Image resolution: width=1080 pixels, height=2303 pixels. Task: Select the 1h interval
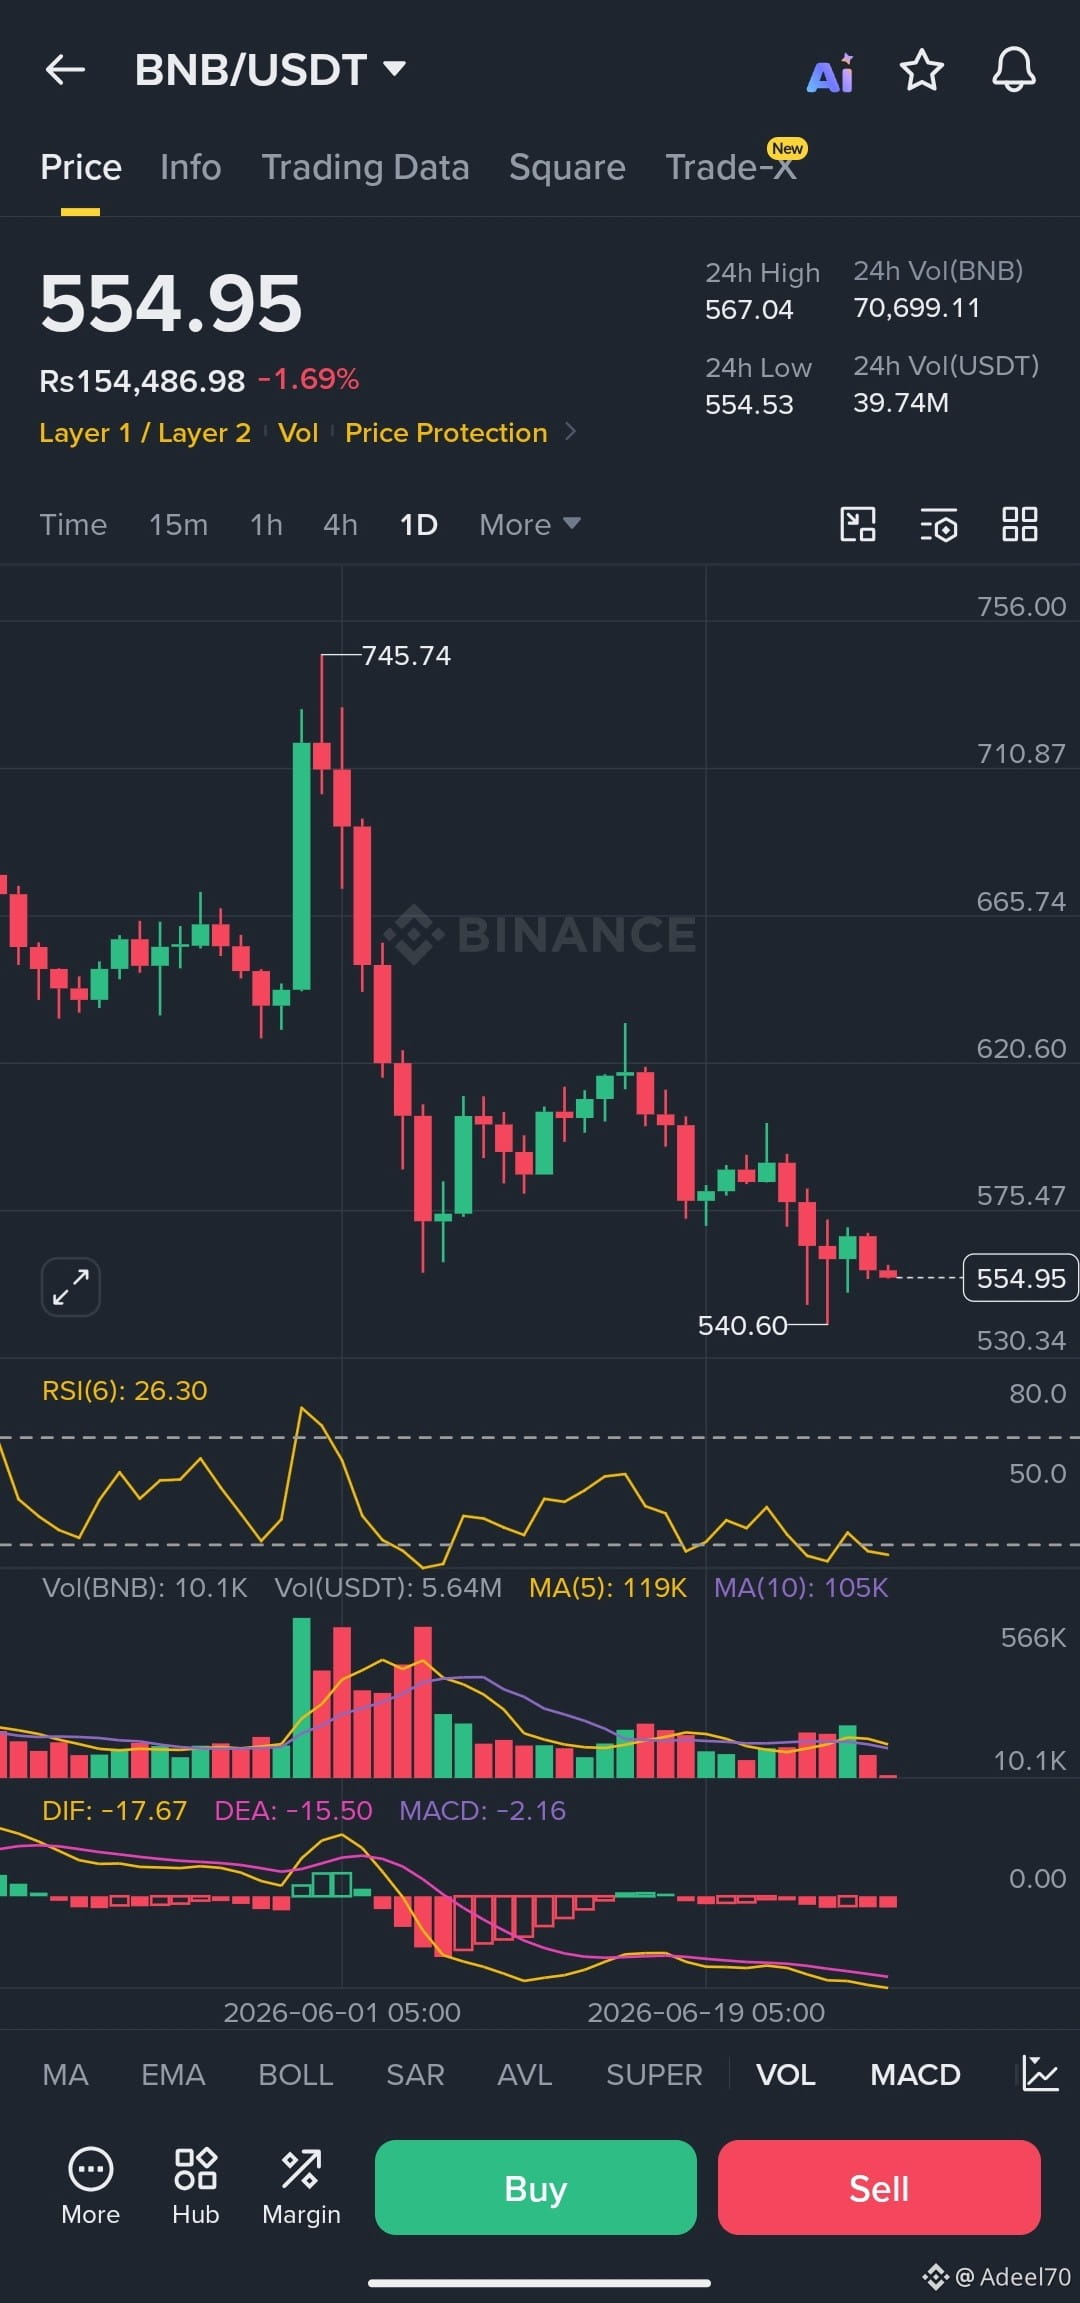click(266, 524)
